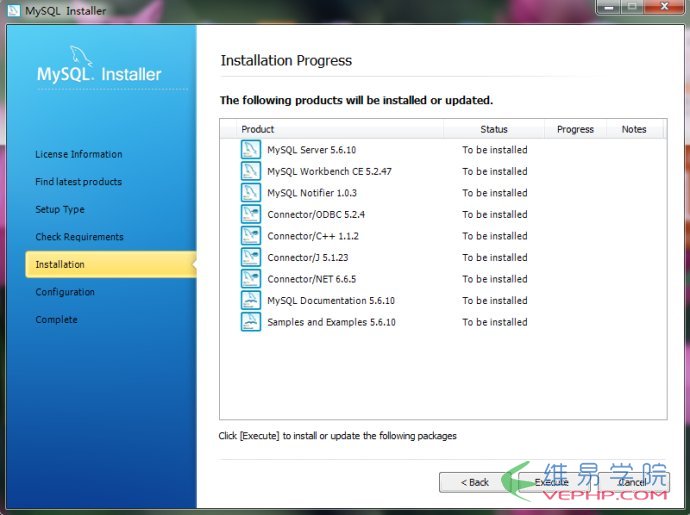
Task: Click the Connector/NET status 'To be installed'
Action: tap(495, 279)
